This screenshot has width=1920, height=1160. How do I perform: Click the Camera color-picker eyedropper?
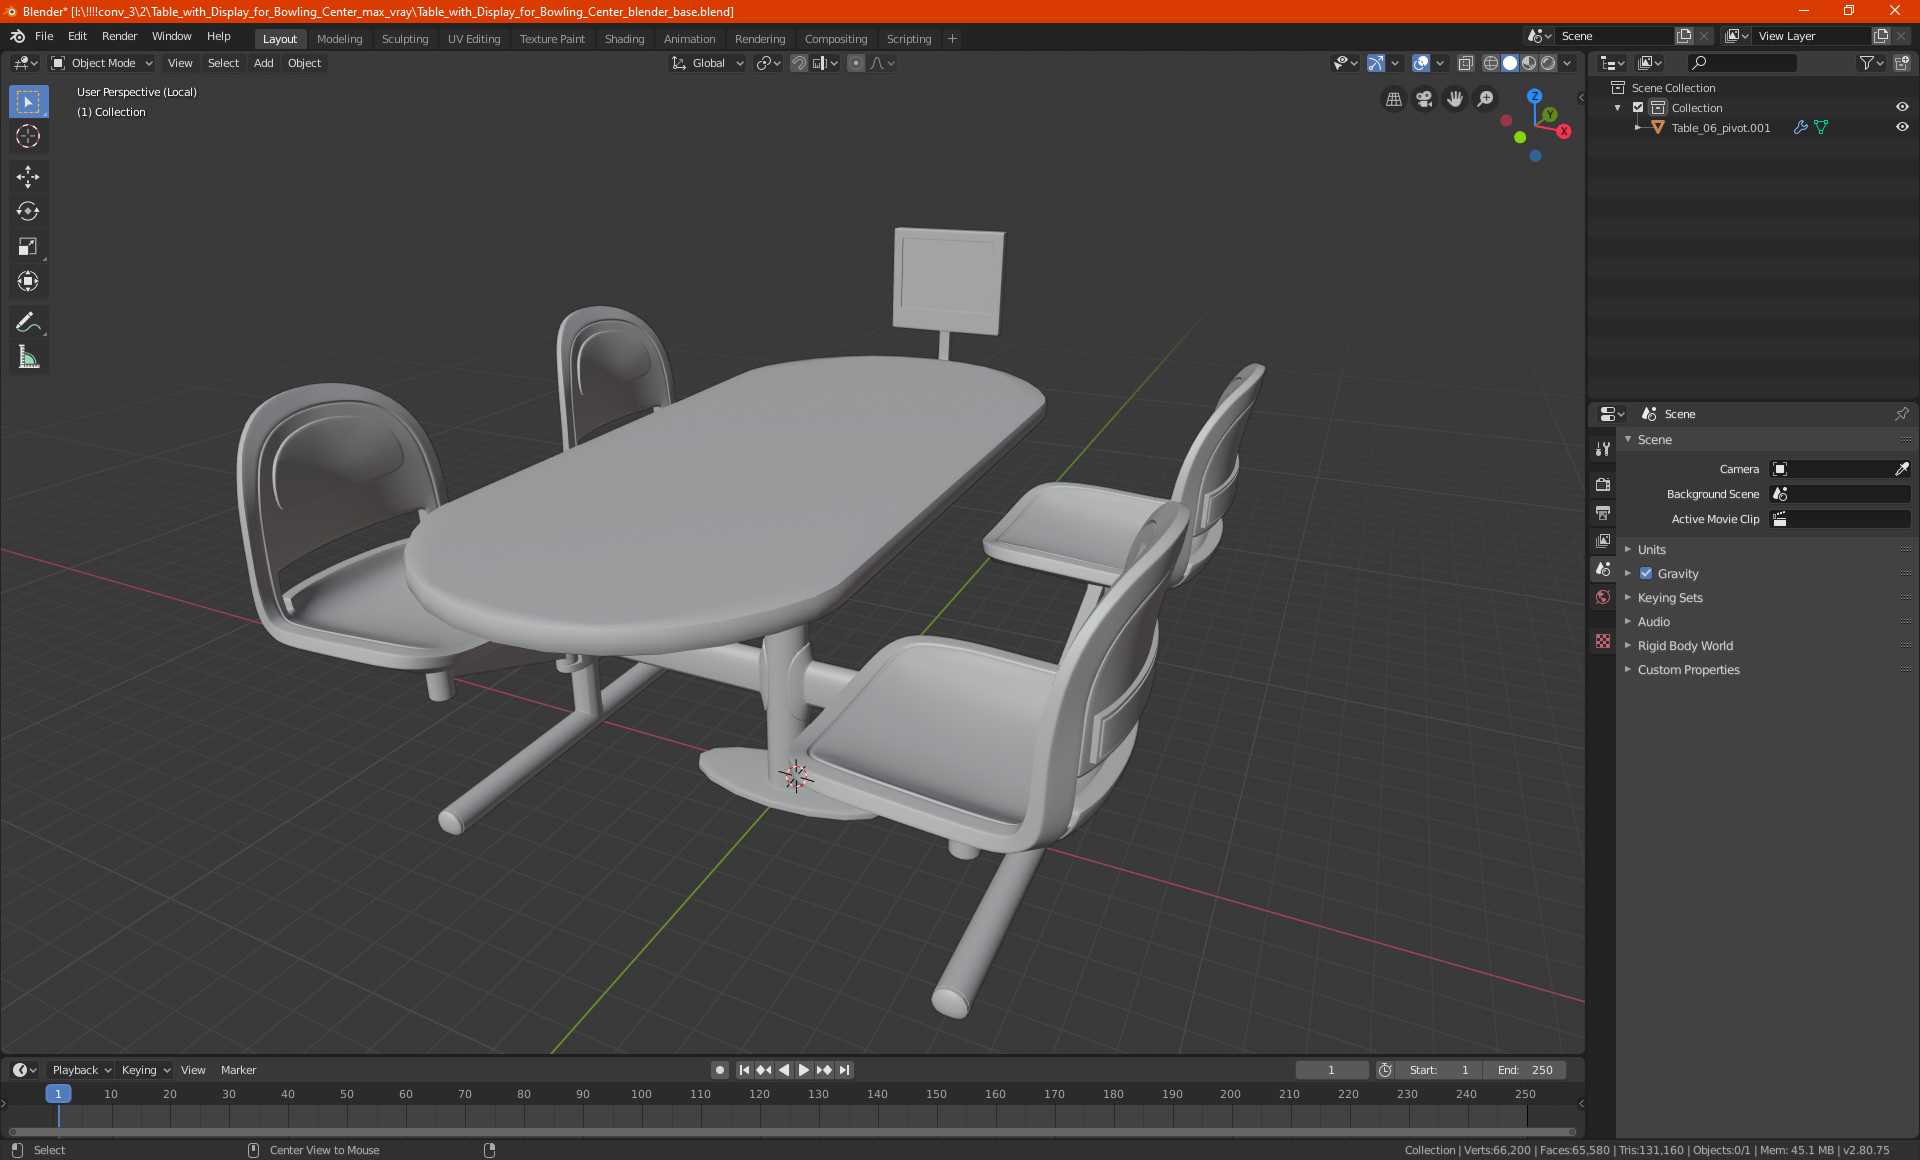coord(1901,469)
